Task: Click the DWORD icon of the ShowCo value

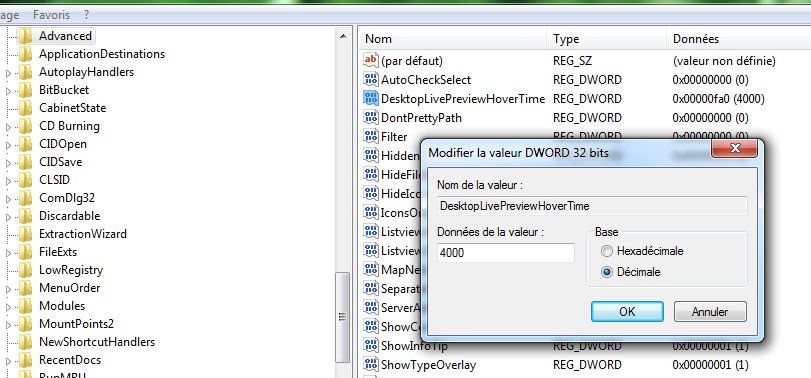Action: 371,326
